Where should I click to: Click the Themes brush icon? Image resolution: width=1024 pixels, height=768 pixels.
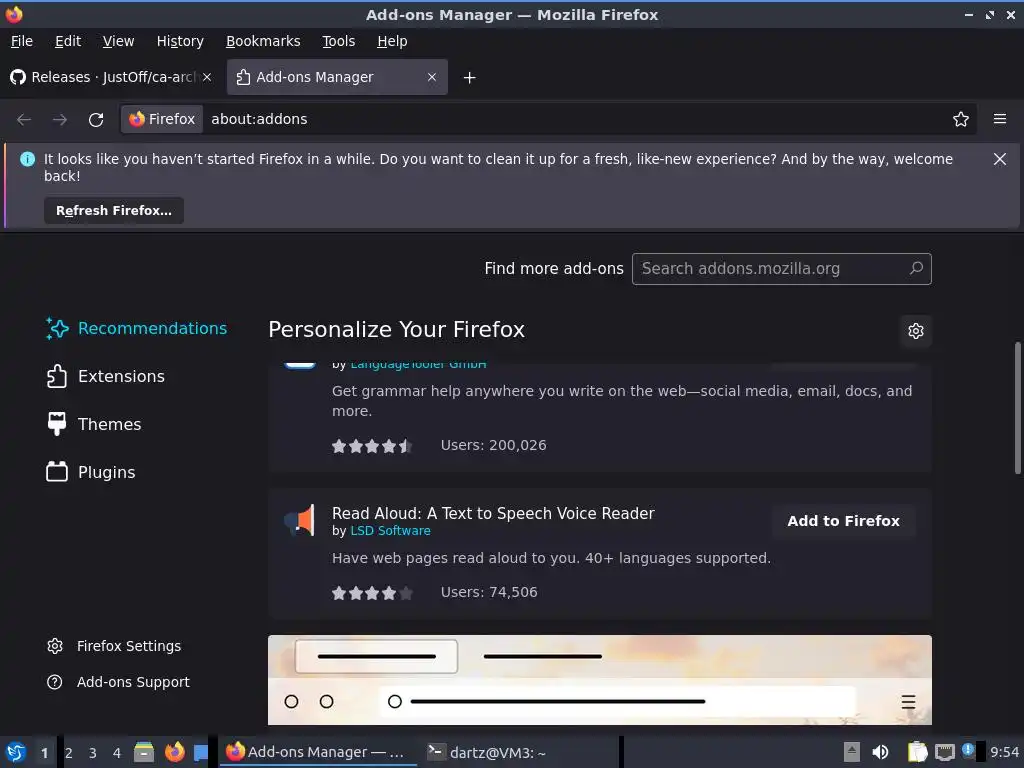(x=57, y=424)
